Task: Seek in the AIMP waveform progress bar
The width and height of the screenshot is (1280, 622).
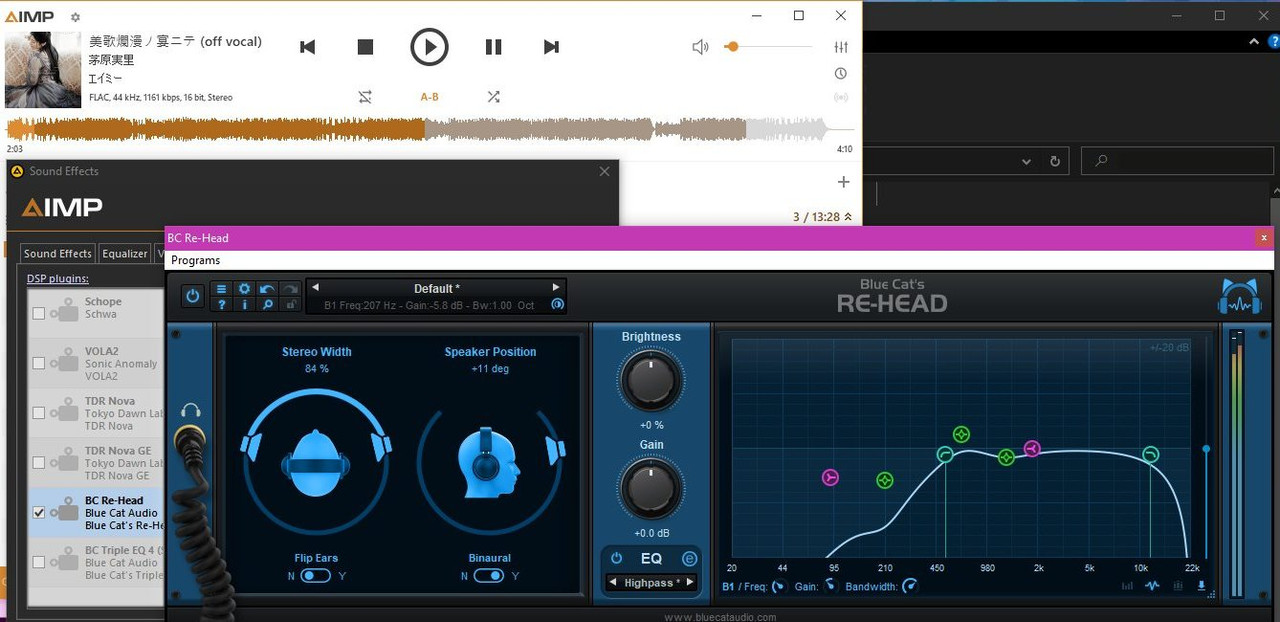Action: click(x=430, y=129)
